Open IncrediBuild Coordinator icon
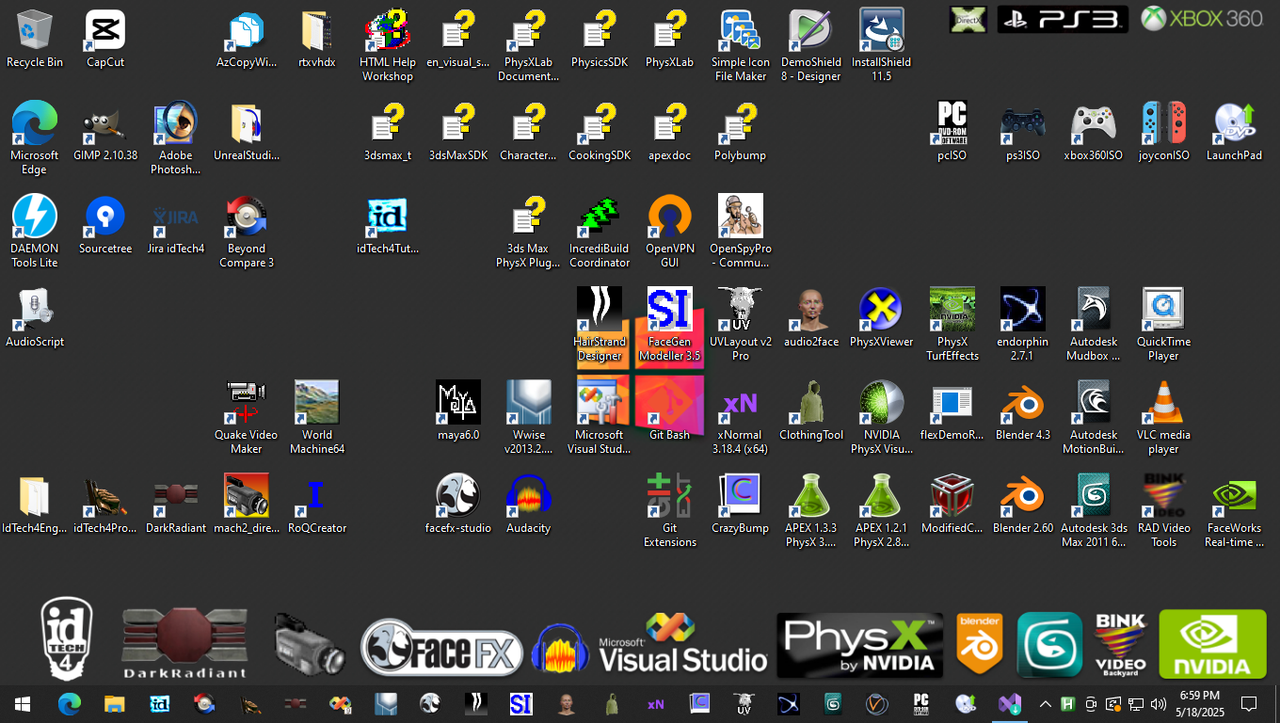 (599, 232)
